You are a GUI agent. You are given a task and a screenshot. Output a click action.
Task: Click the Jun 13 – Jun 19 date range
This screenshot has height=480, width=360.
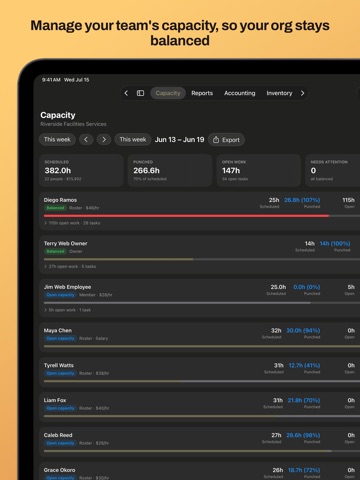pyautogui.click(x=179, y=140)
